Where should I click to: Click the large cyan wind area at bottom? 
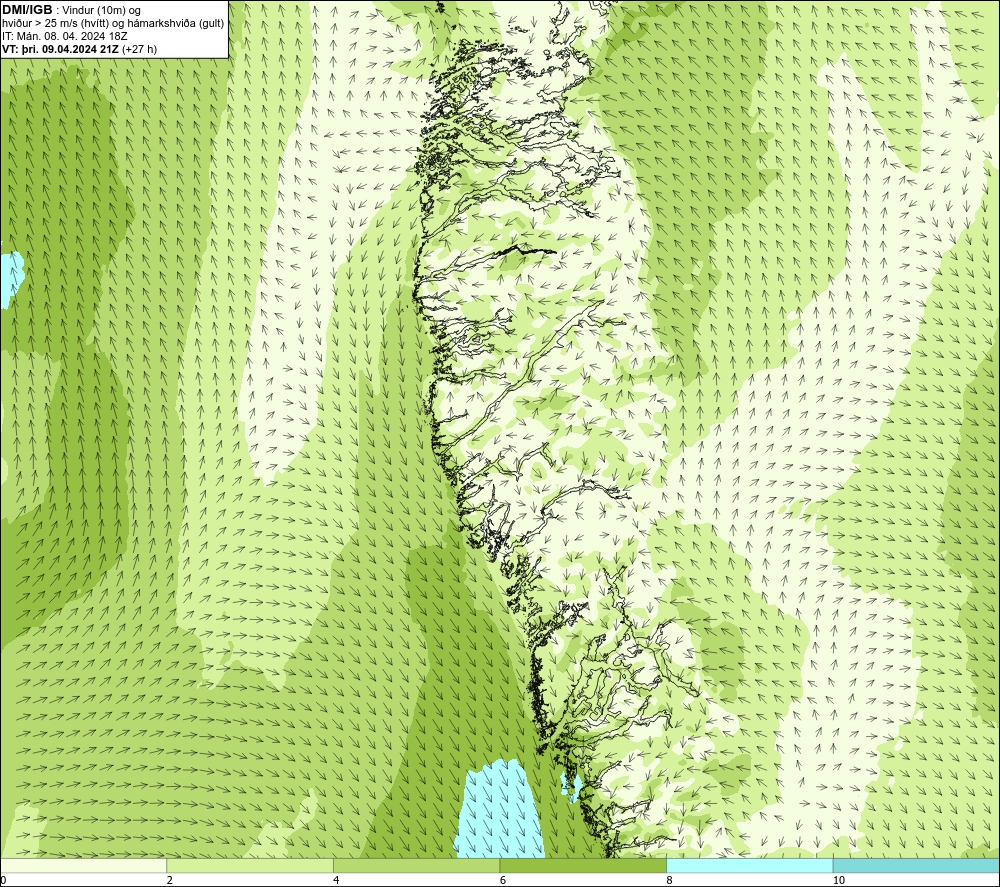click(x=501, y=810)
